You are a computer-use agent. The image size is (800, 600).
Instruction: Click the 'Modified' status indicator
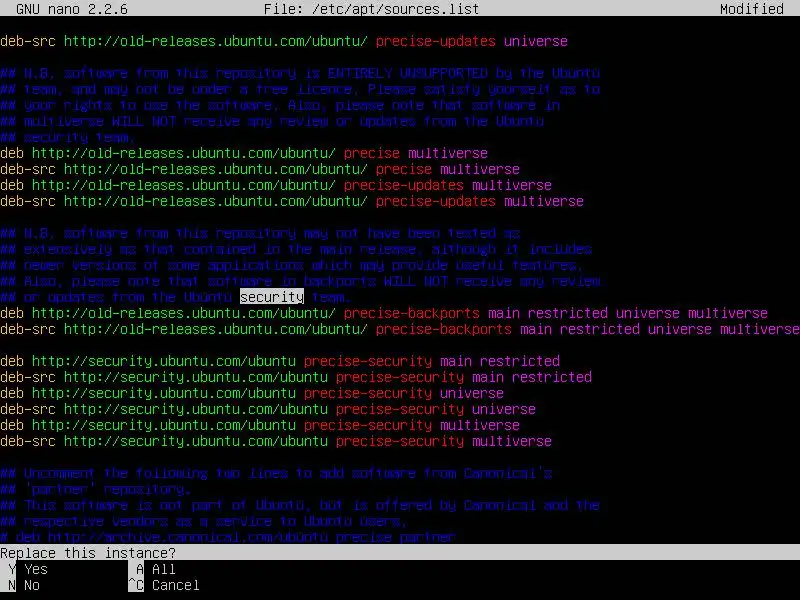point(752,9)
